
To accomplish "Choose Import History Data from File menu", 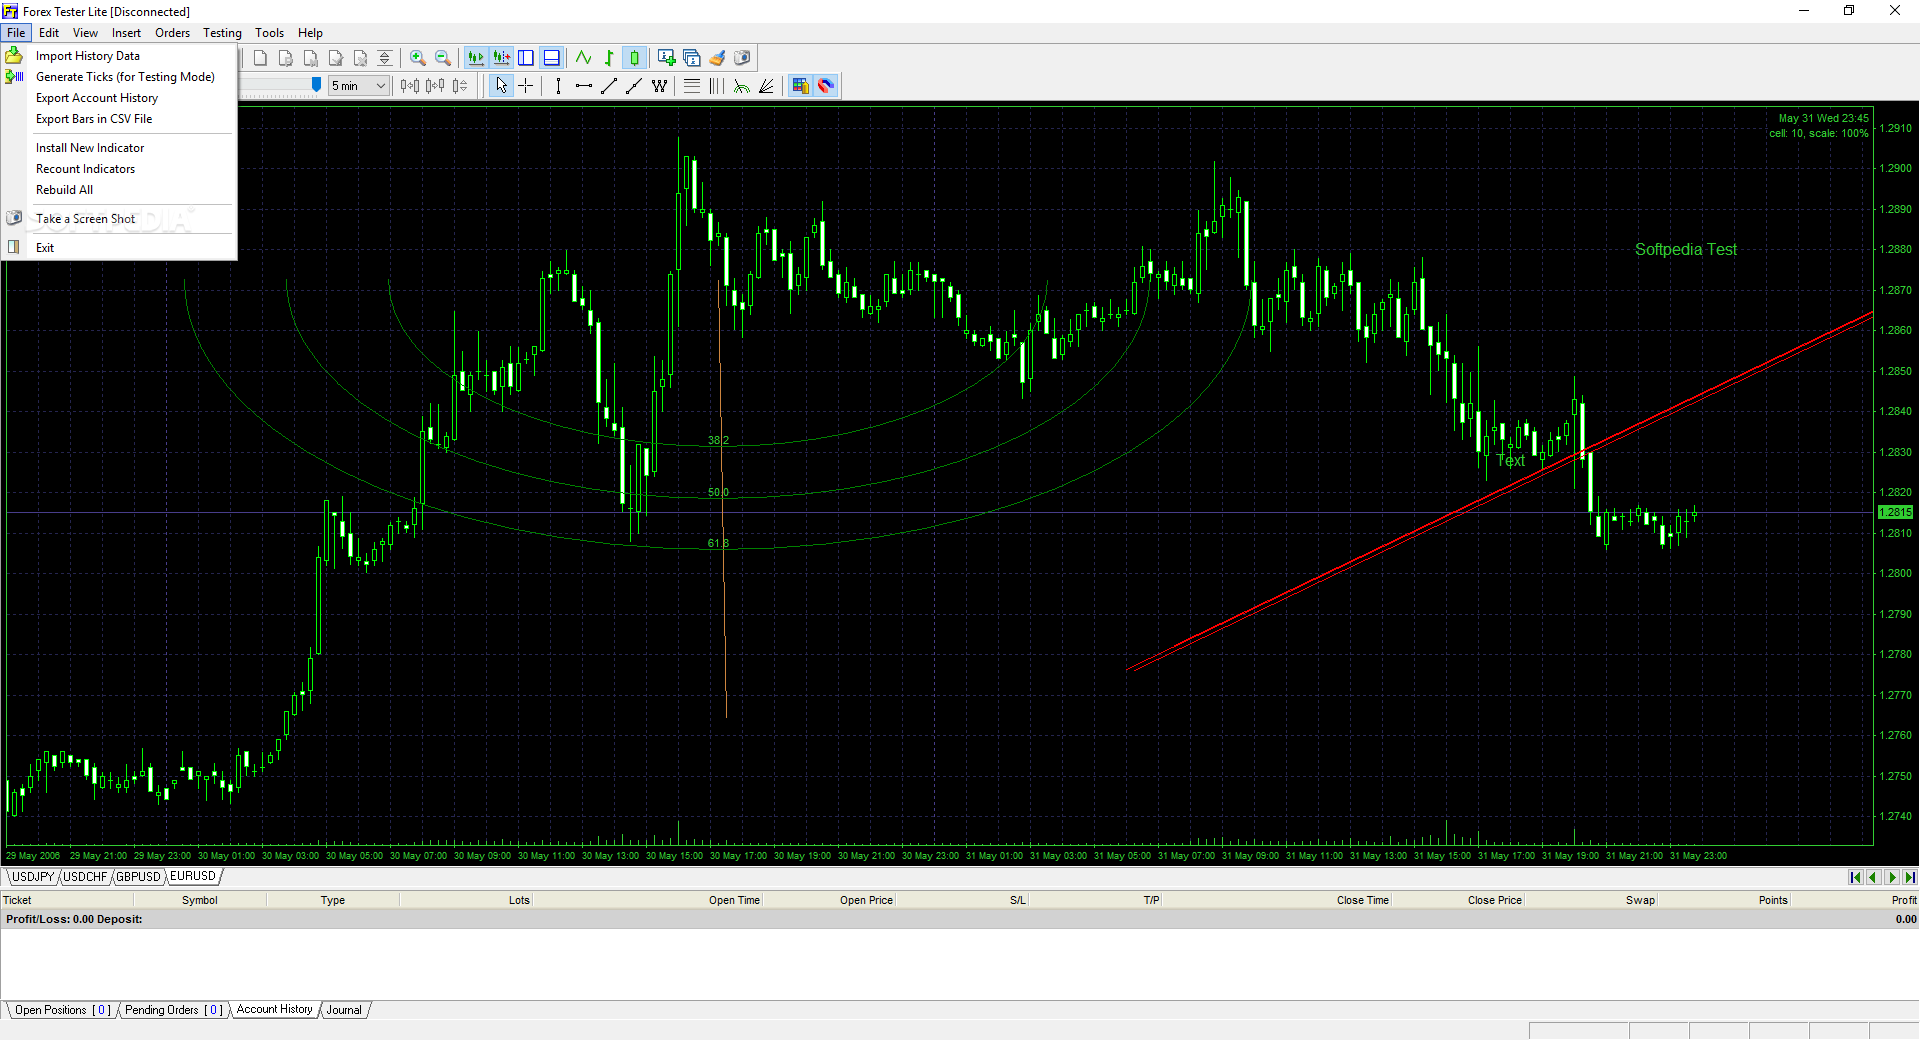I will [120, 56].
